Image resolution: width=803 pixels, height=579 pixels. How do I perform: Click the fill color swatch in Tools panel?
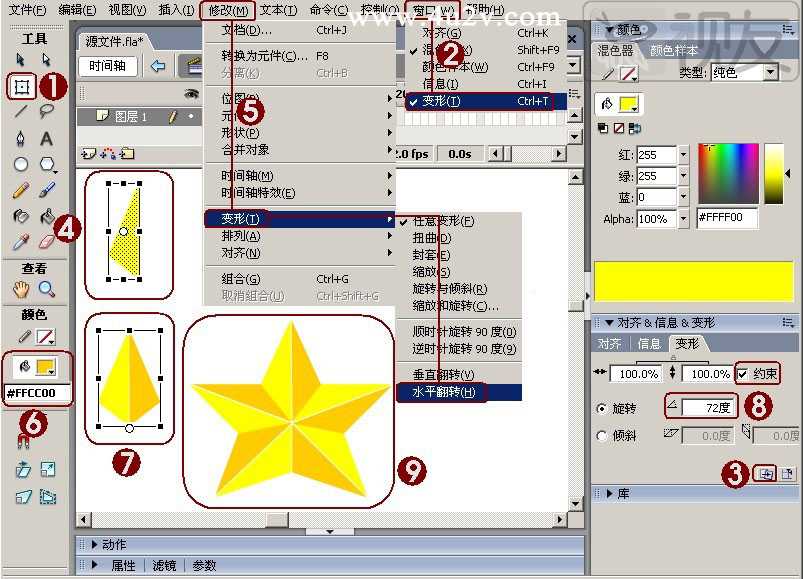click(46, 367)
